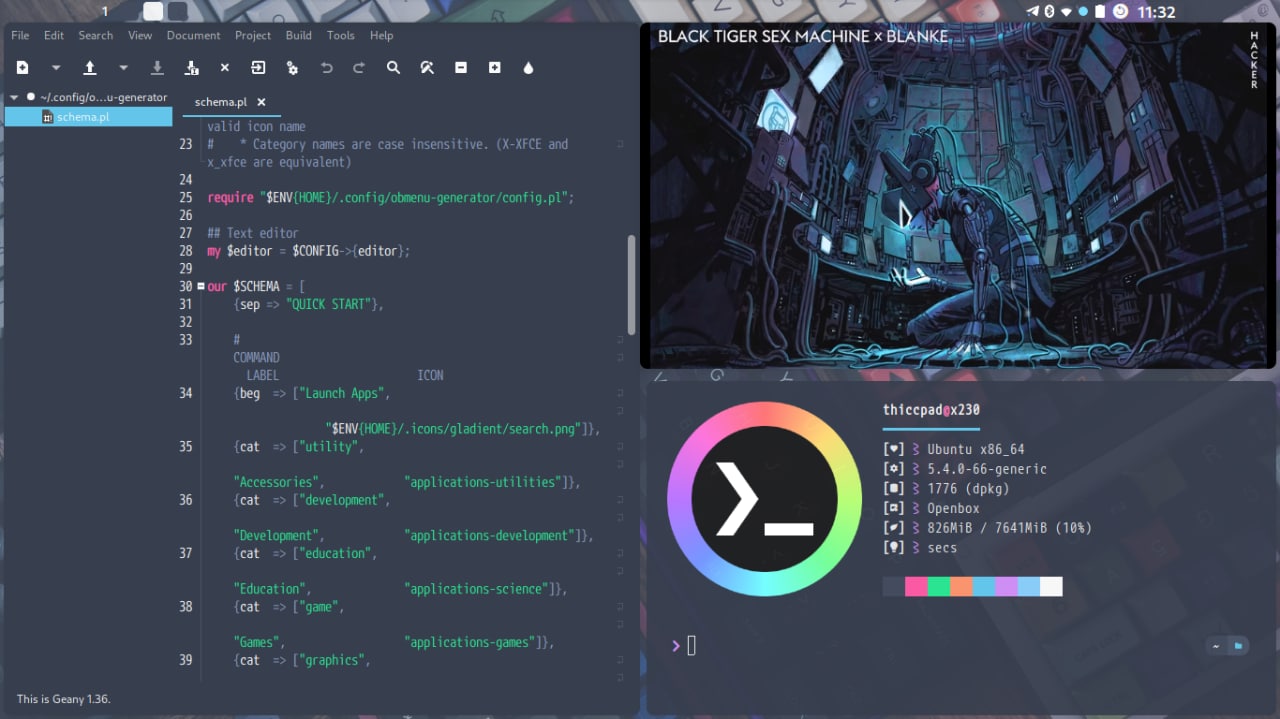Click the Bluetooth tray icon
The width and height of the screenshot is (1280, 719).
pyautogui.click(x=1050, y=11)
